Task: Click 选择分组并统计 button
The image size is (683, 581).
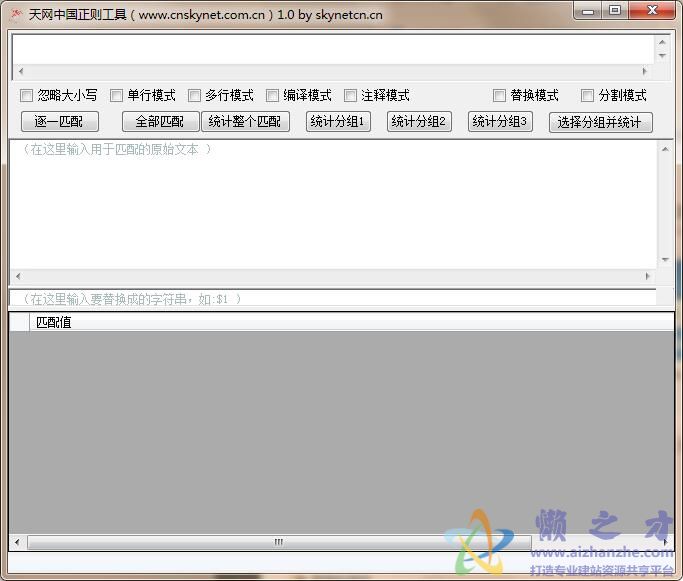Action: (x=601, y=122)
